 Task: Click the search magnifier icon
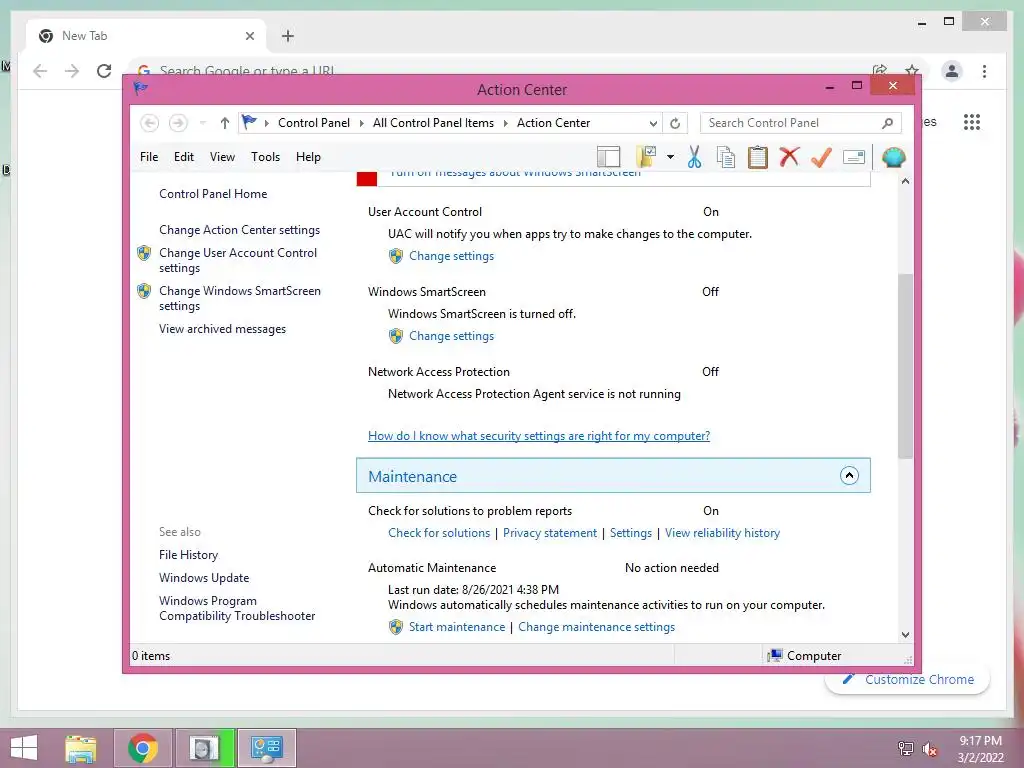click(x=887, y=123)
